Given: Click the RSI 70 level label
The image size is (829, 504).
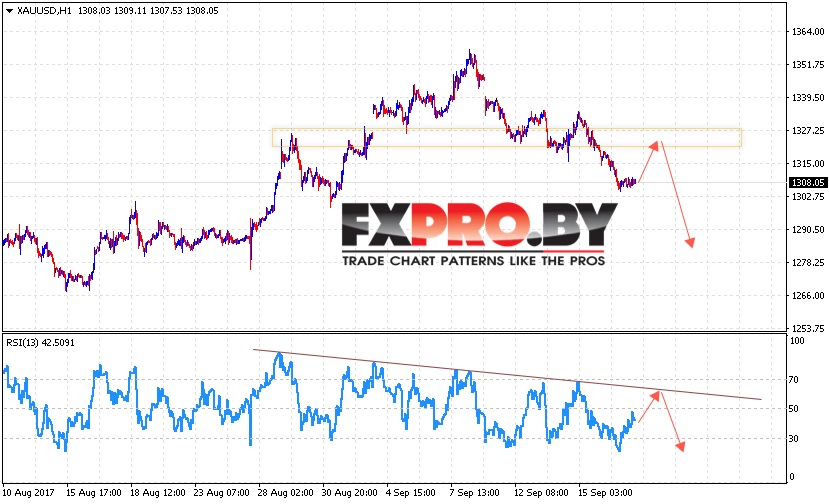Looking at the screenshot, I should tap(794, 380).
